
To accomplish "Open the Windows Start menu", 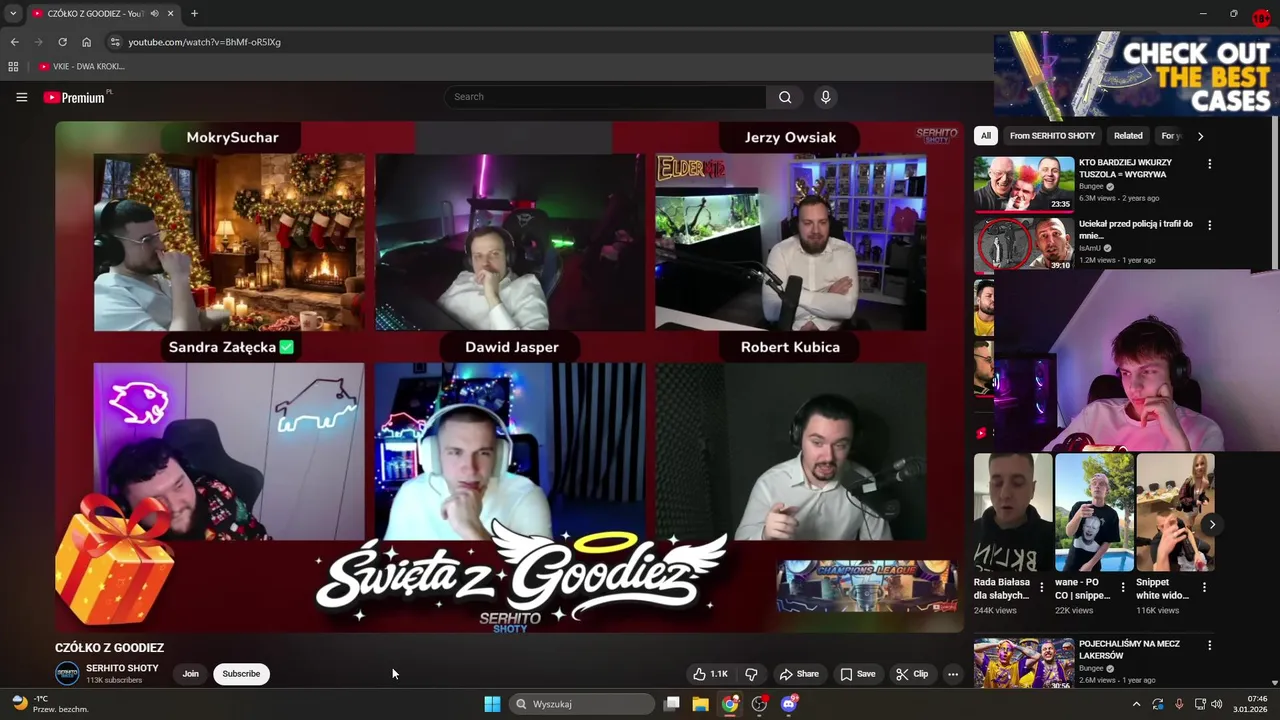I will 492,704.
